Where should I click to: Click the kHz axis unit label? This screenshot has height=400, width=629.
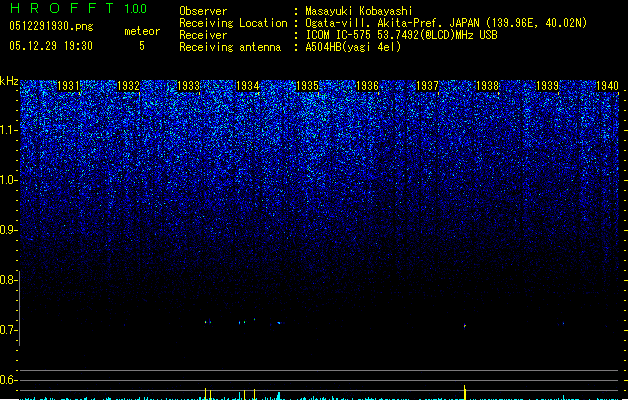point(9,81)
